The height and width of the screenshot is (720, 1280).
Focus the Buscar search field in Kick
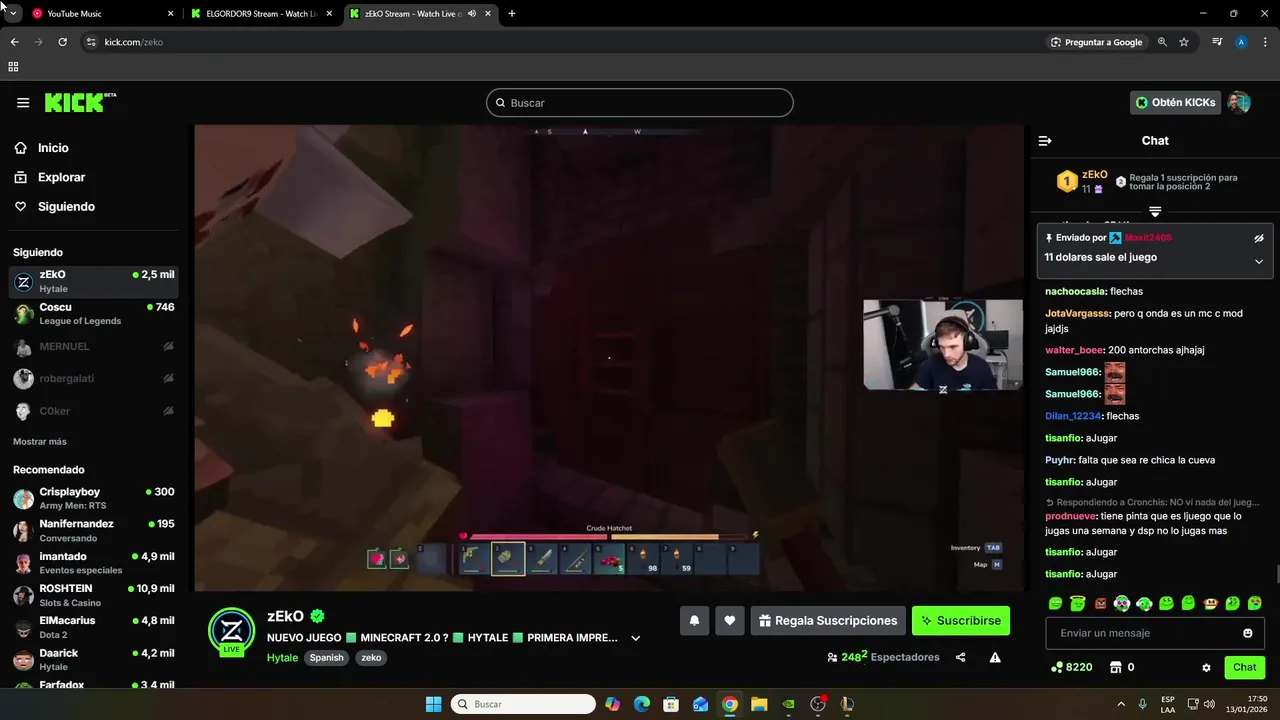click(640, 103)
